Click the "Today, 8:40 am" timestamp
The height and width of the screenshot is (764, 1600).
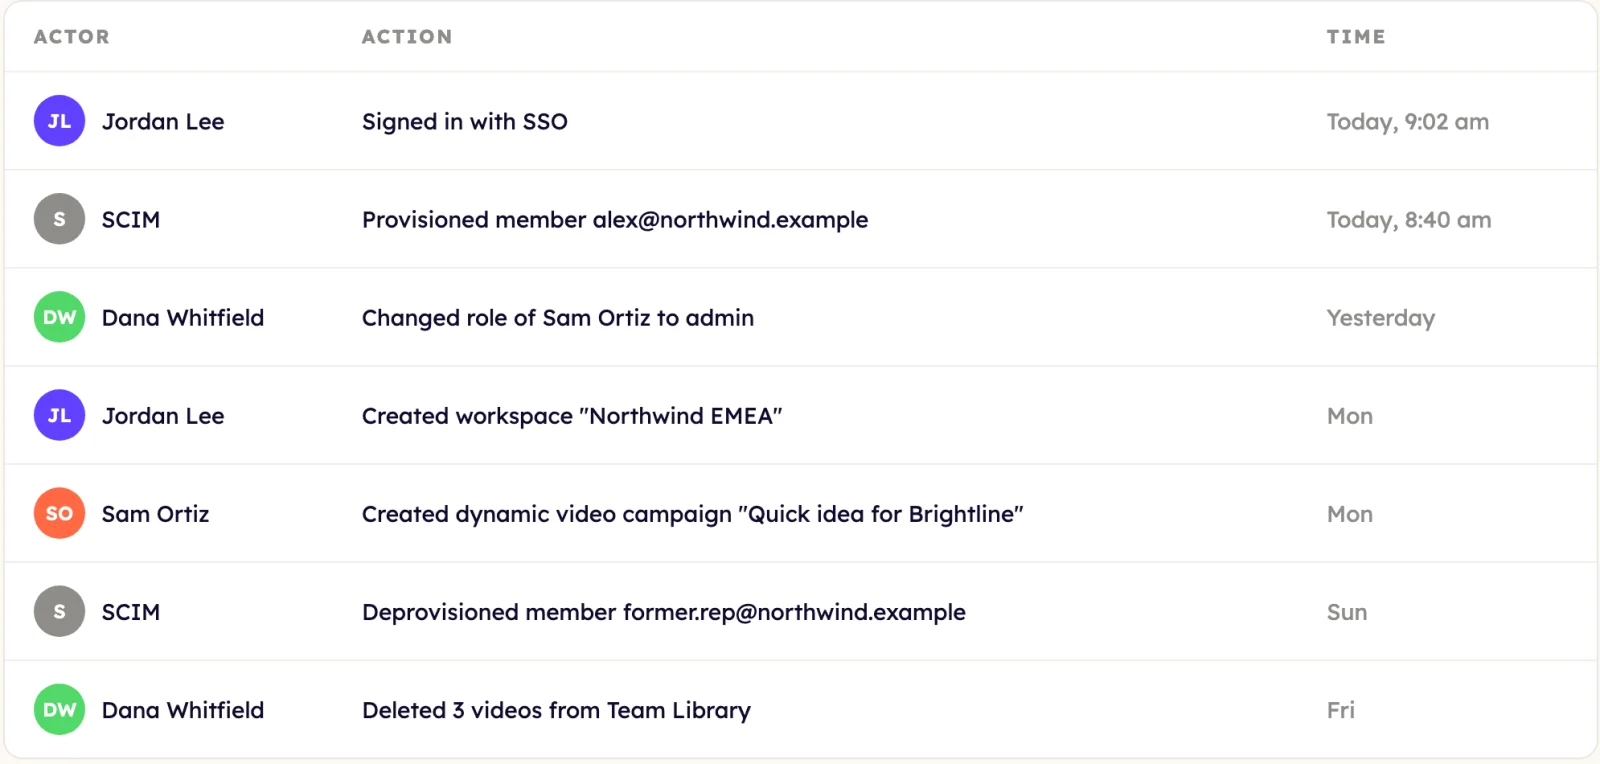coord(1409,219)
